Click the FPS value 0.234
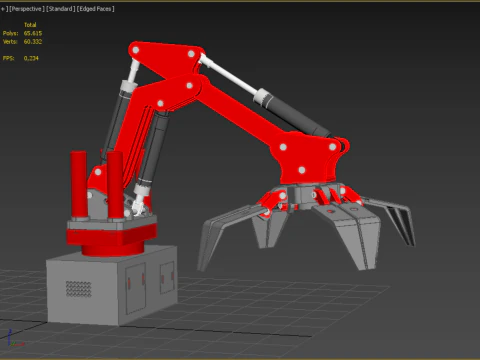The width and height of the screenshot is (480, 360). [31, 58]
